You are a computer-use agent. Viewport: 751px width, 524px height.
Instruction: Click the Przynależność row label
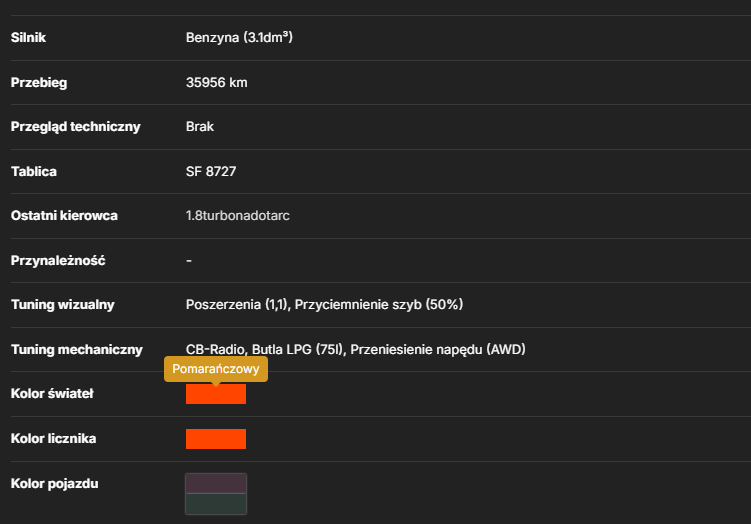pos(58,261)
